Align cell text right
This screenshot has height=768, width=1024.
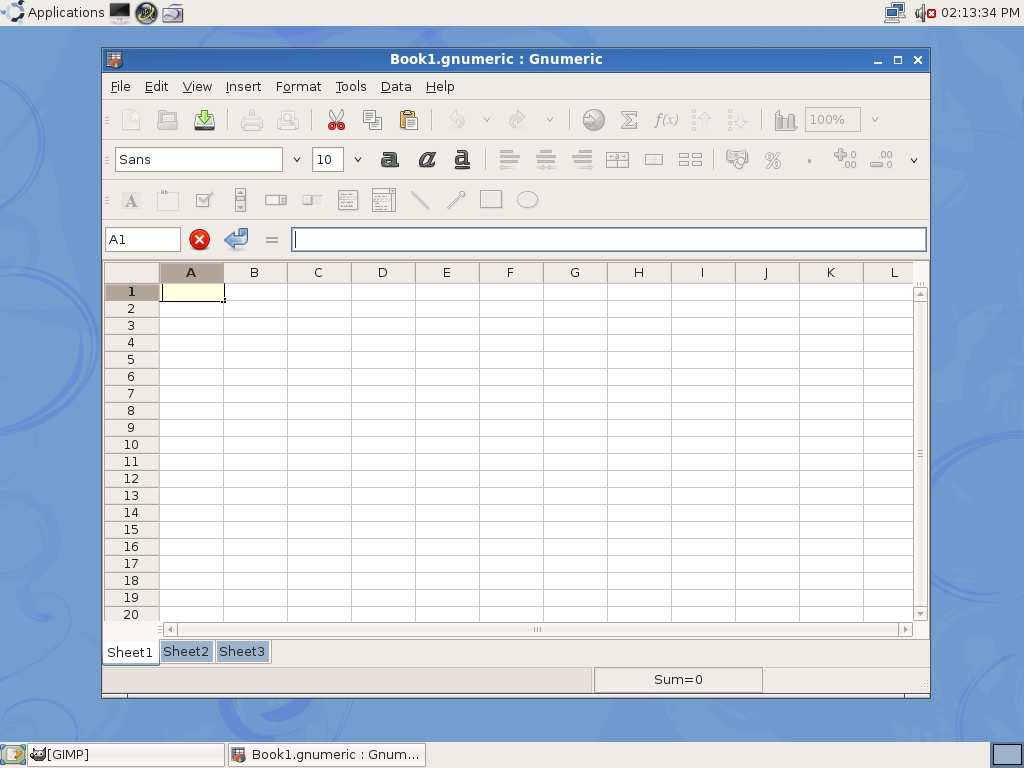point(582,160)
